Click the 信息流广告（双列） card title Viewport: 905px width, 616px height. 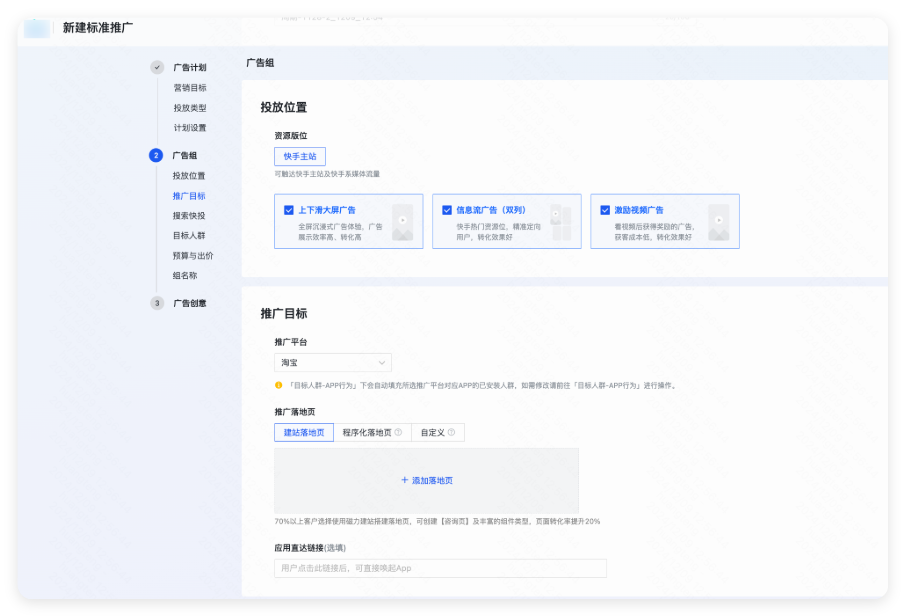click(x=491, y=210)
